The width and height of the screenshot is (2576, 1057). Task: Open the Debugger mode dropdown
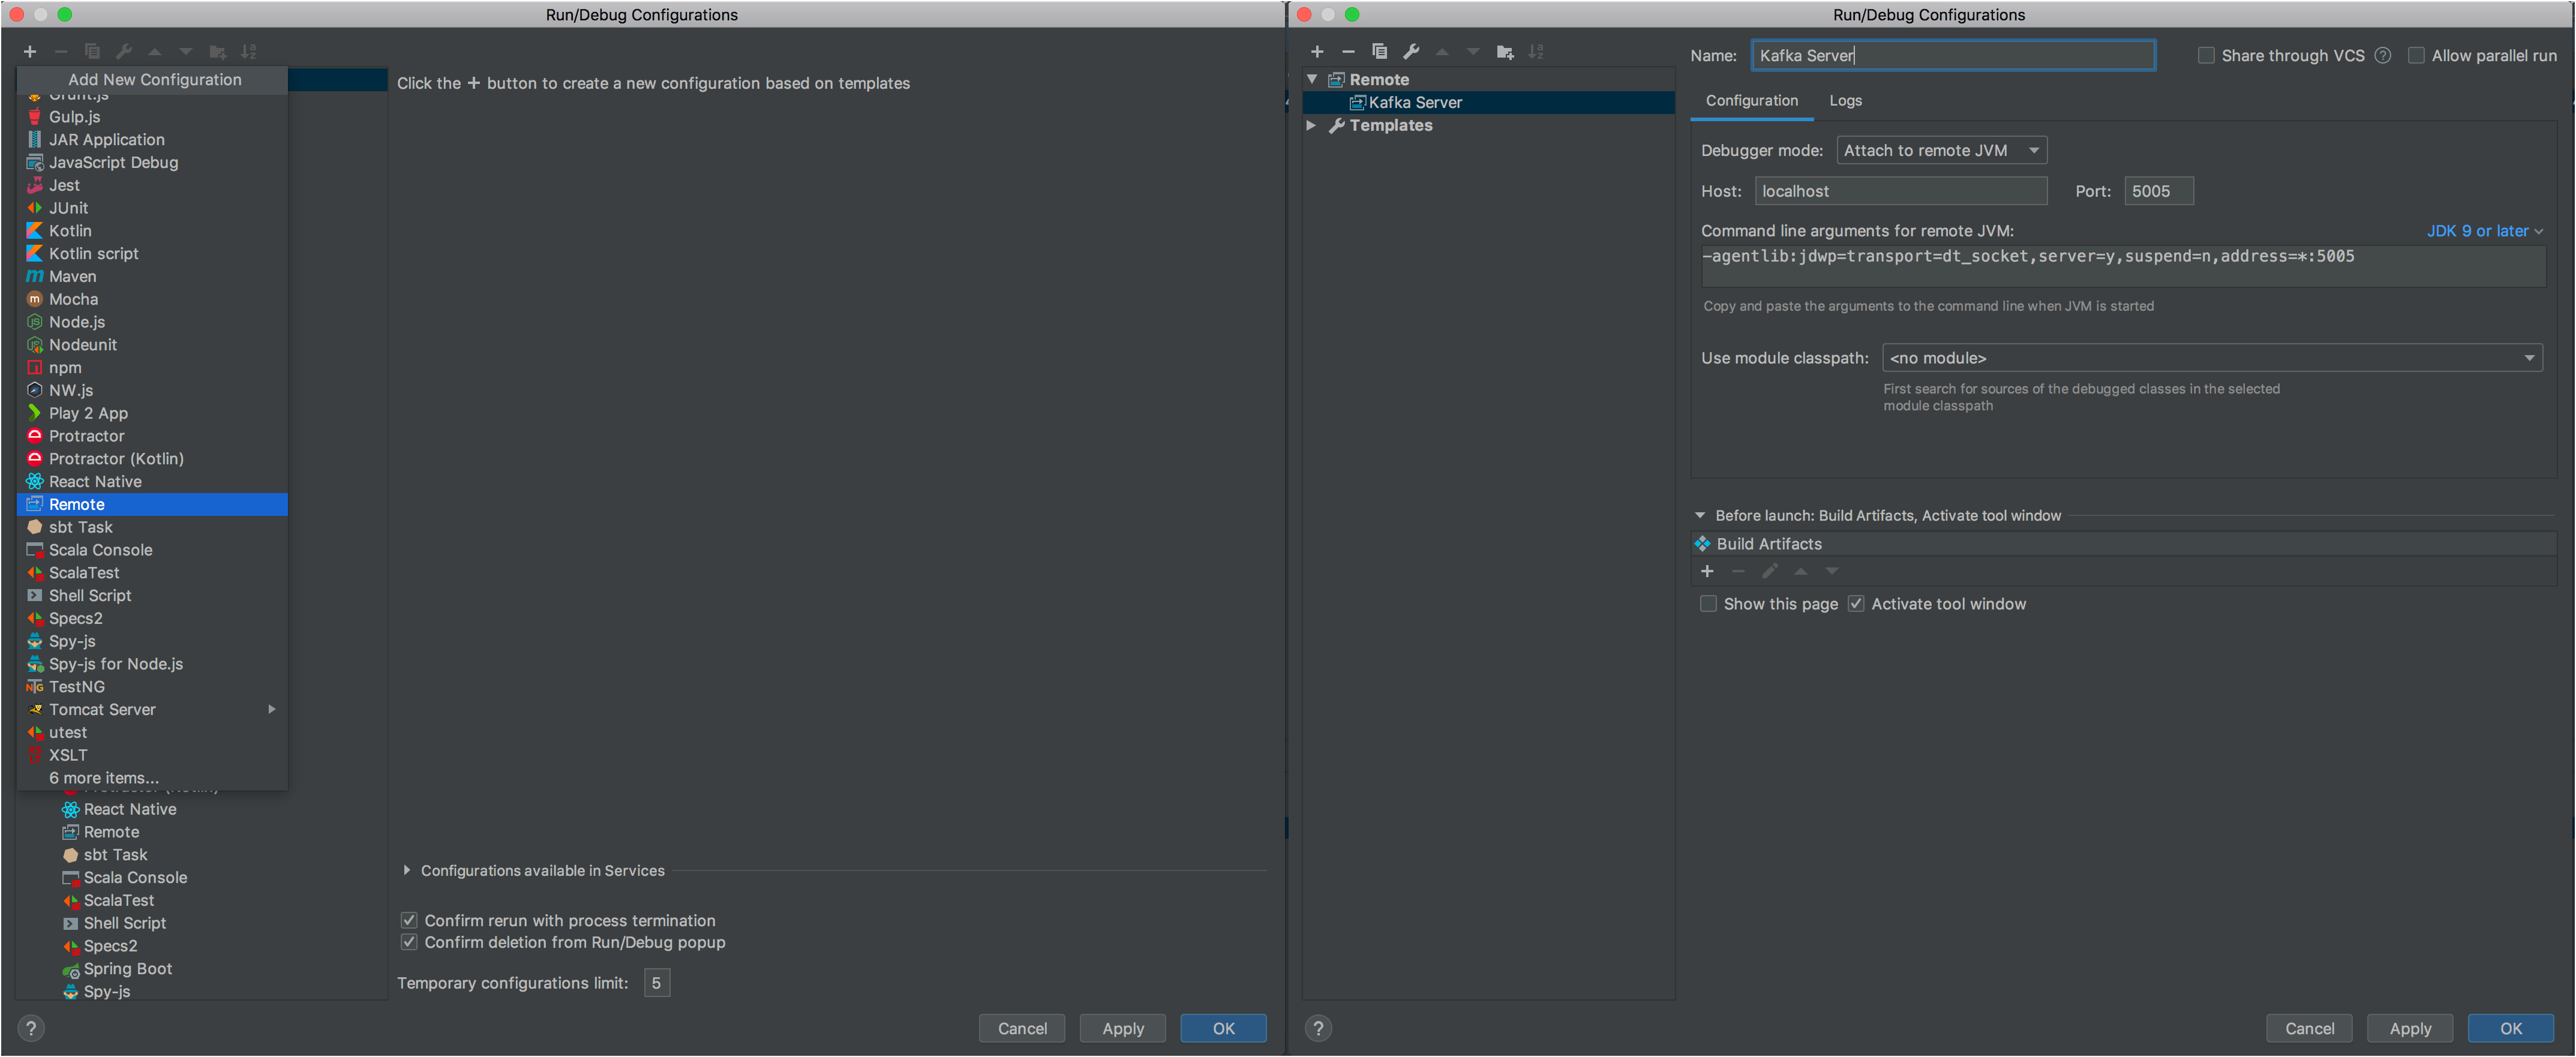(x=1941, y=151)
